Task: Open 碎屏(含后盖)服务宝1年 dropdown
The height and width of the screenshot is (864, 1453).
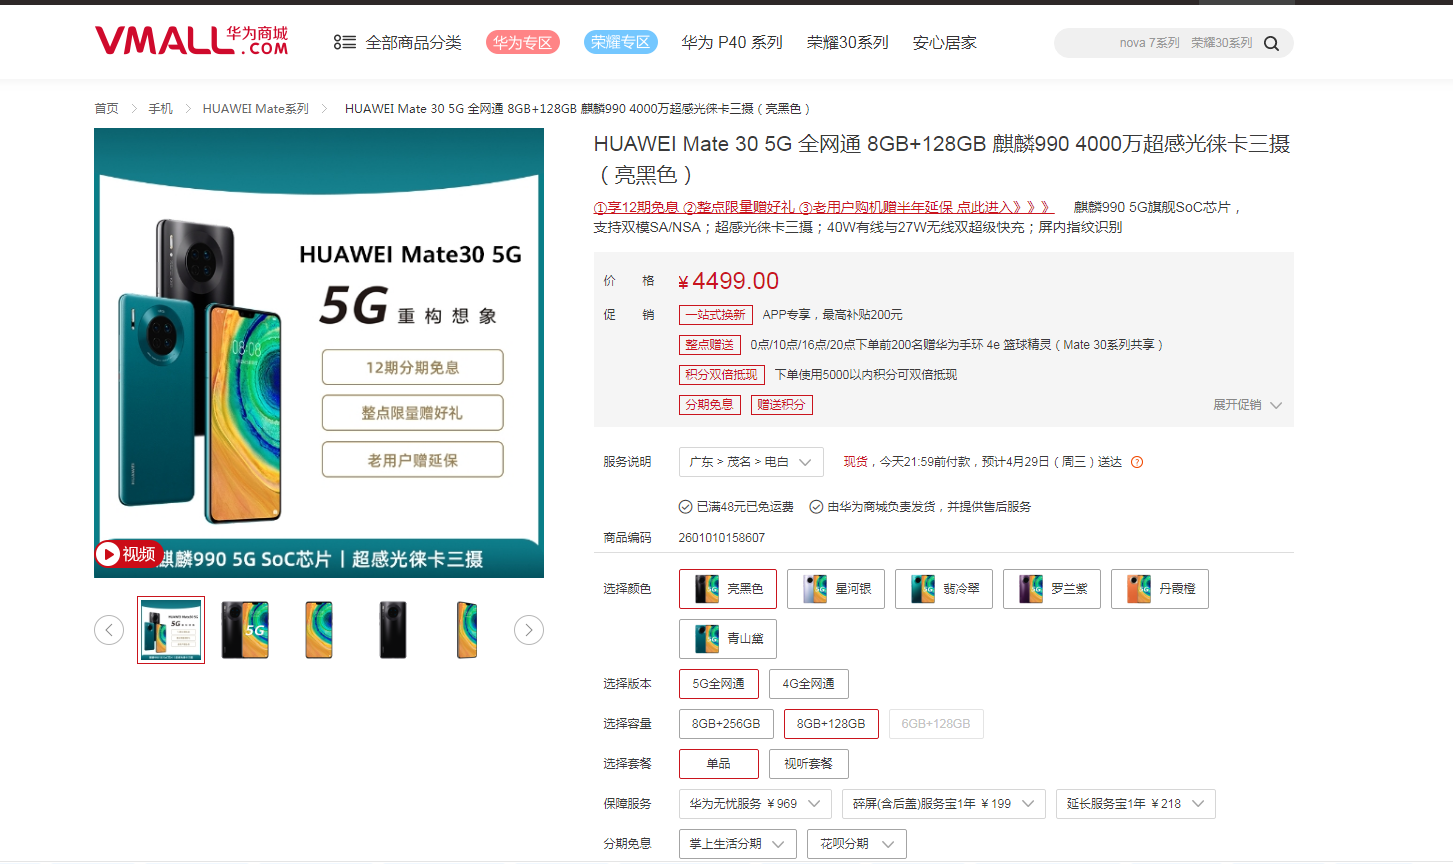Action: click(x=944, y=804)
